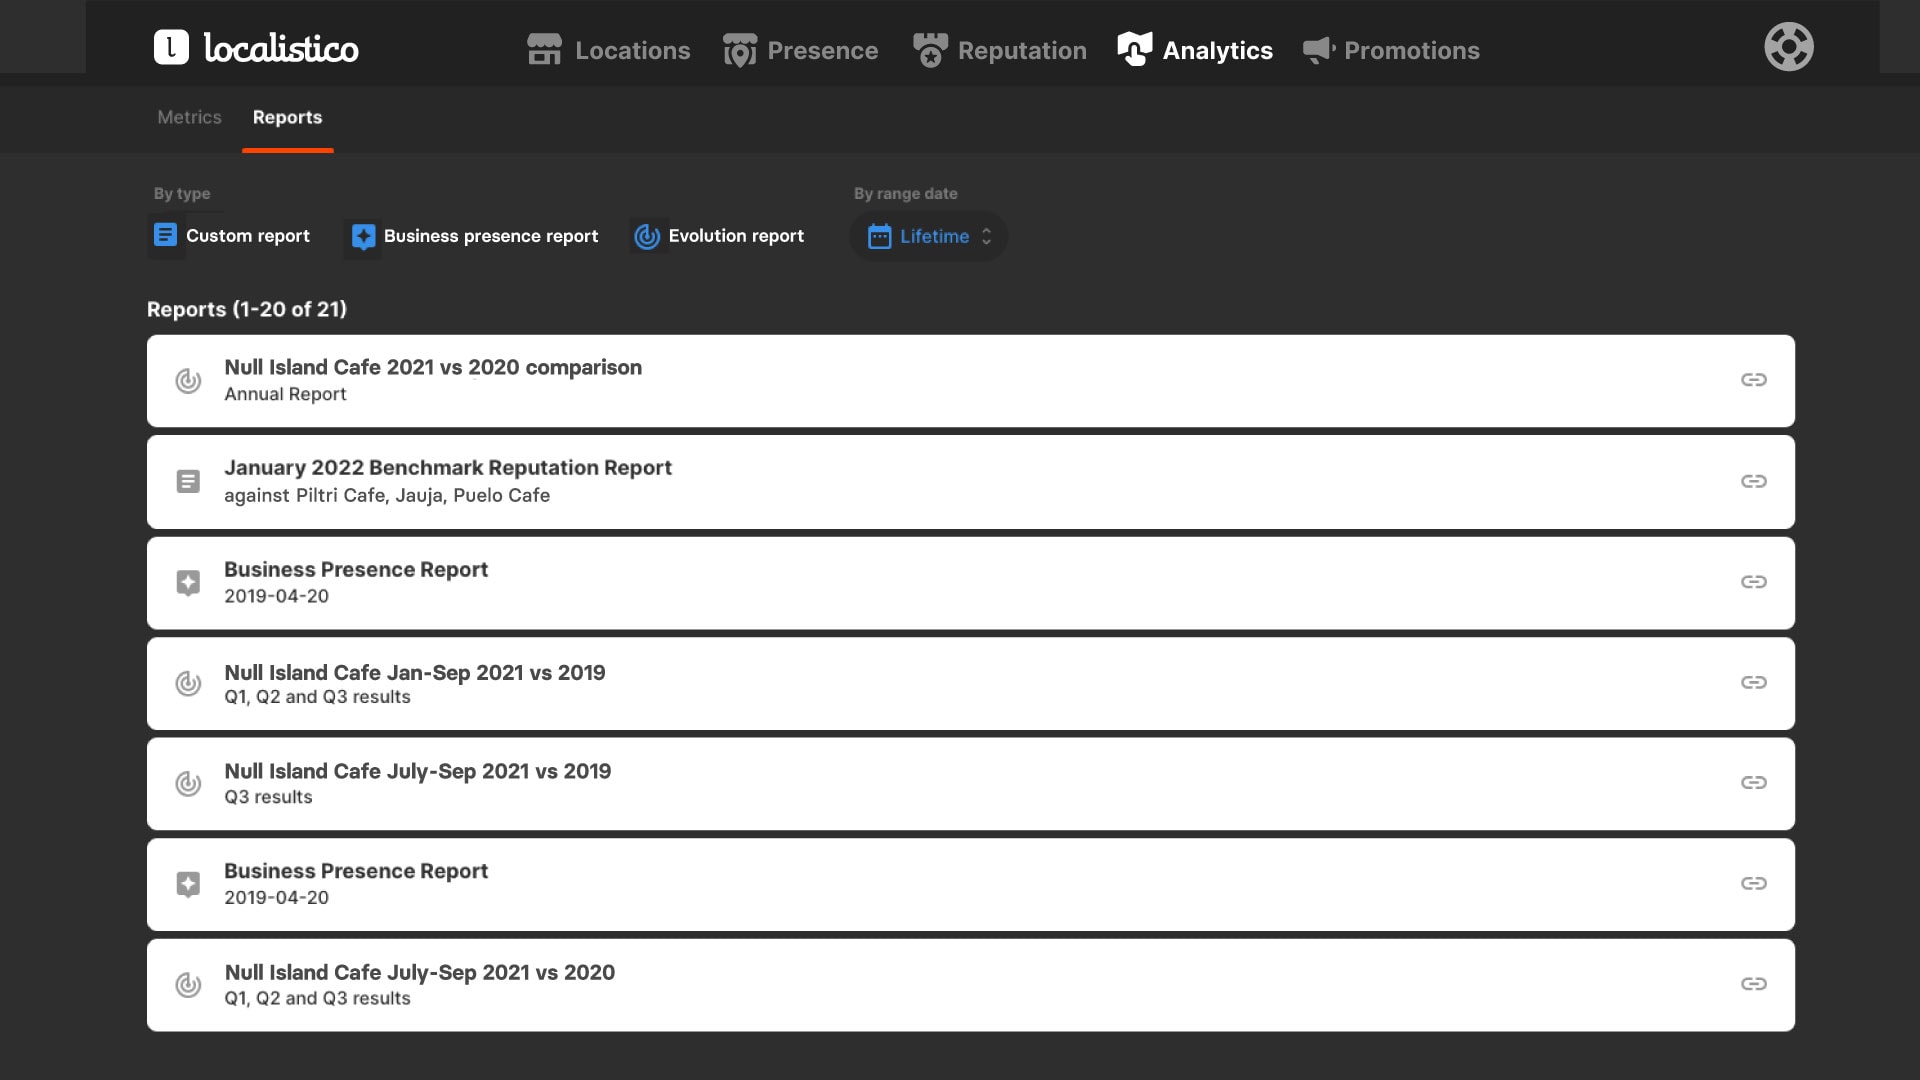Open the Promotions section
This screenshot has width=1920, height=1080.
click(x=1391, y=50)
